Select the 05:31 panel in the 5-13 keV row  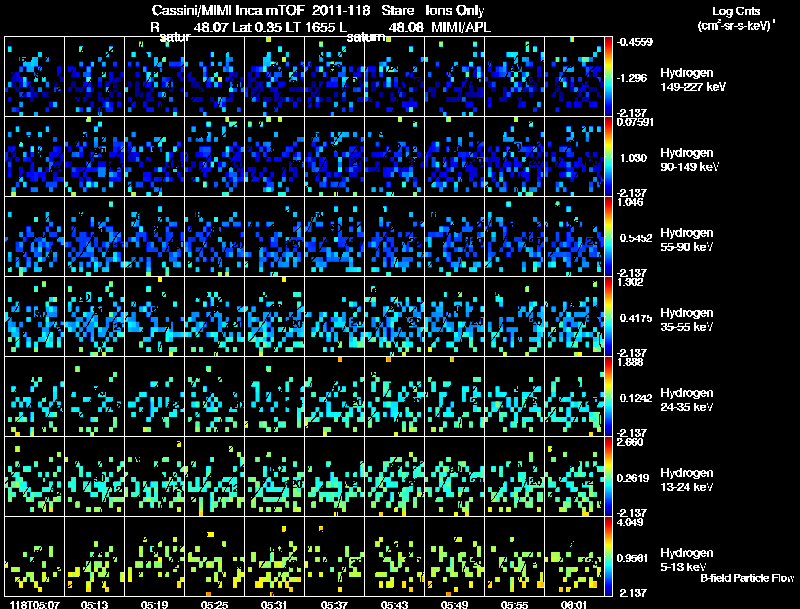tap(274, 556)
